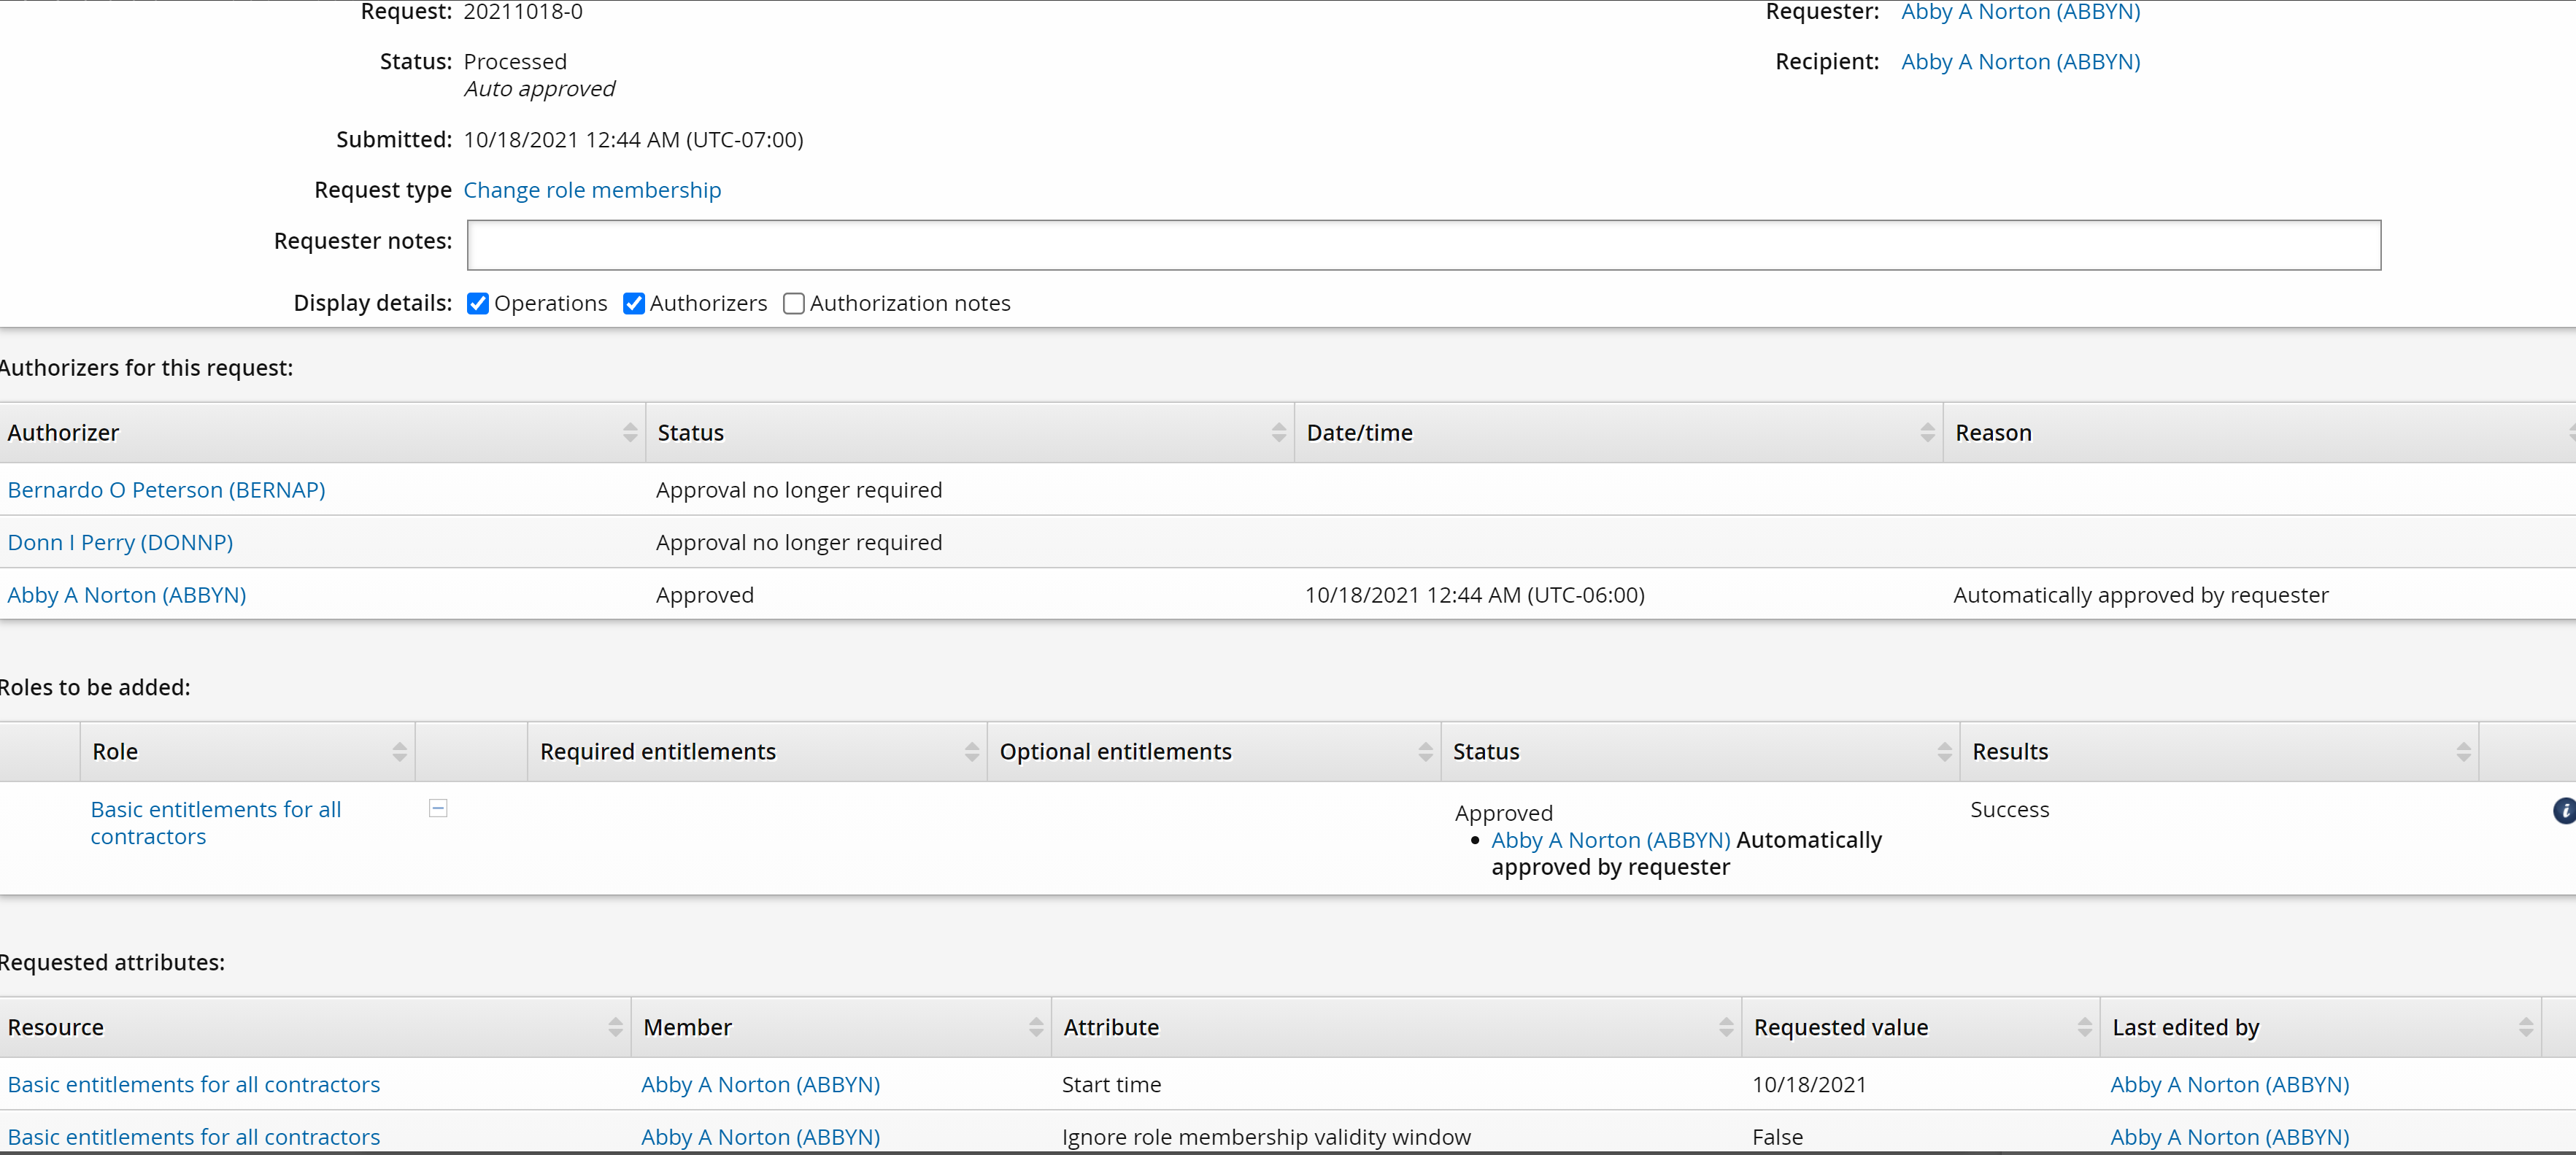This screenshot has height=1155, width=2576.
Task: Sort the Status column in authorizers table
Action: pyautogui.click(x=1281, y=432)
